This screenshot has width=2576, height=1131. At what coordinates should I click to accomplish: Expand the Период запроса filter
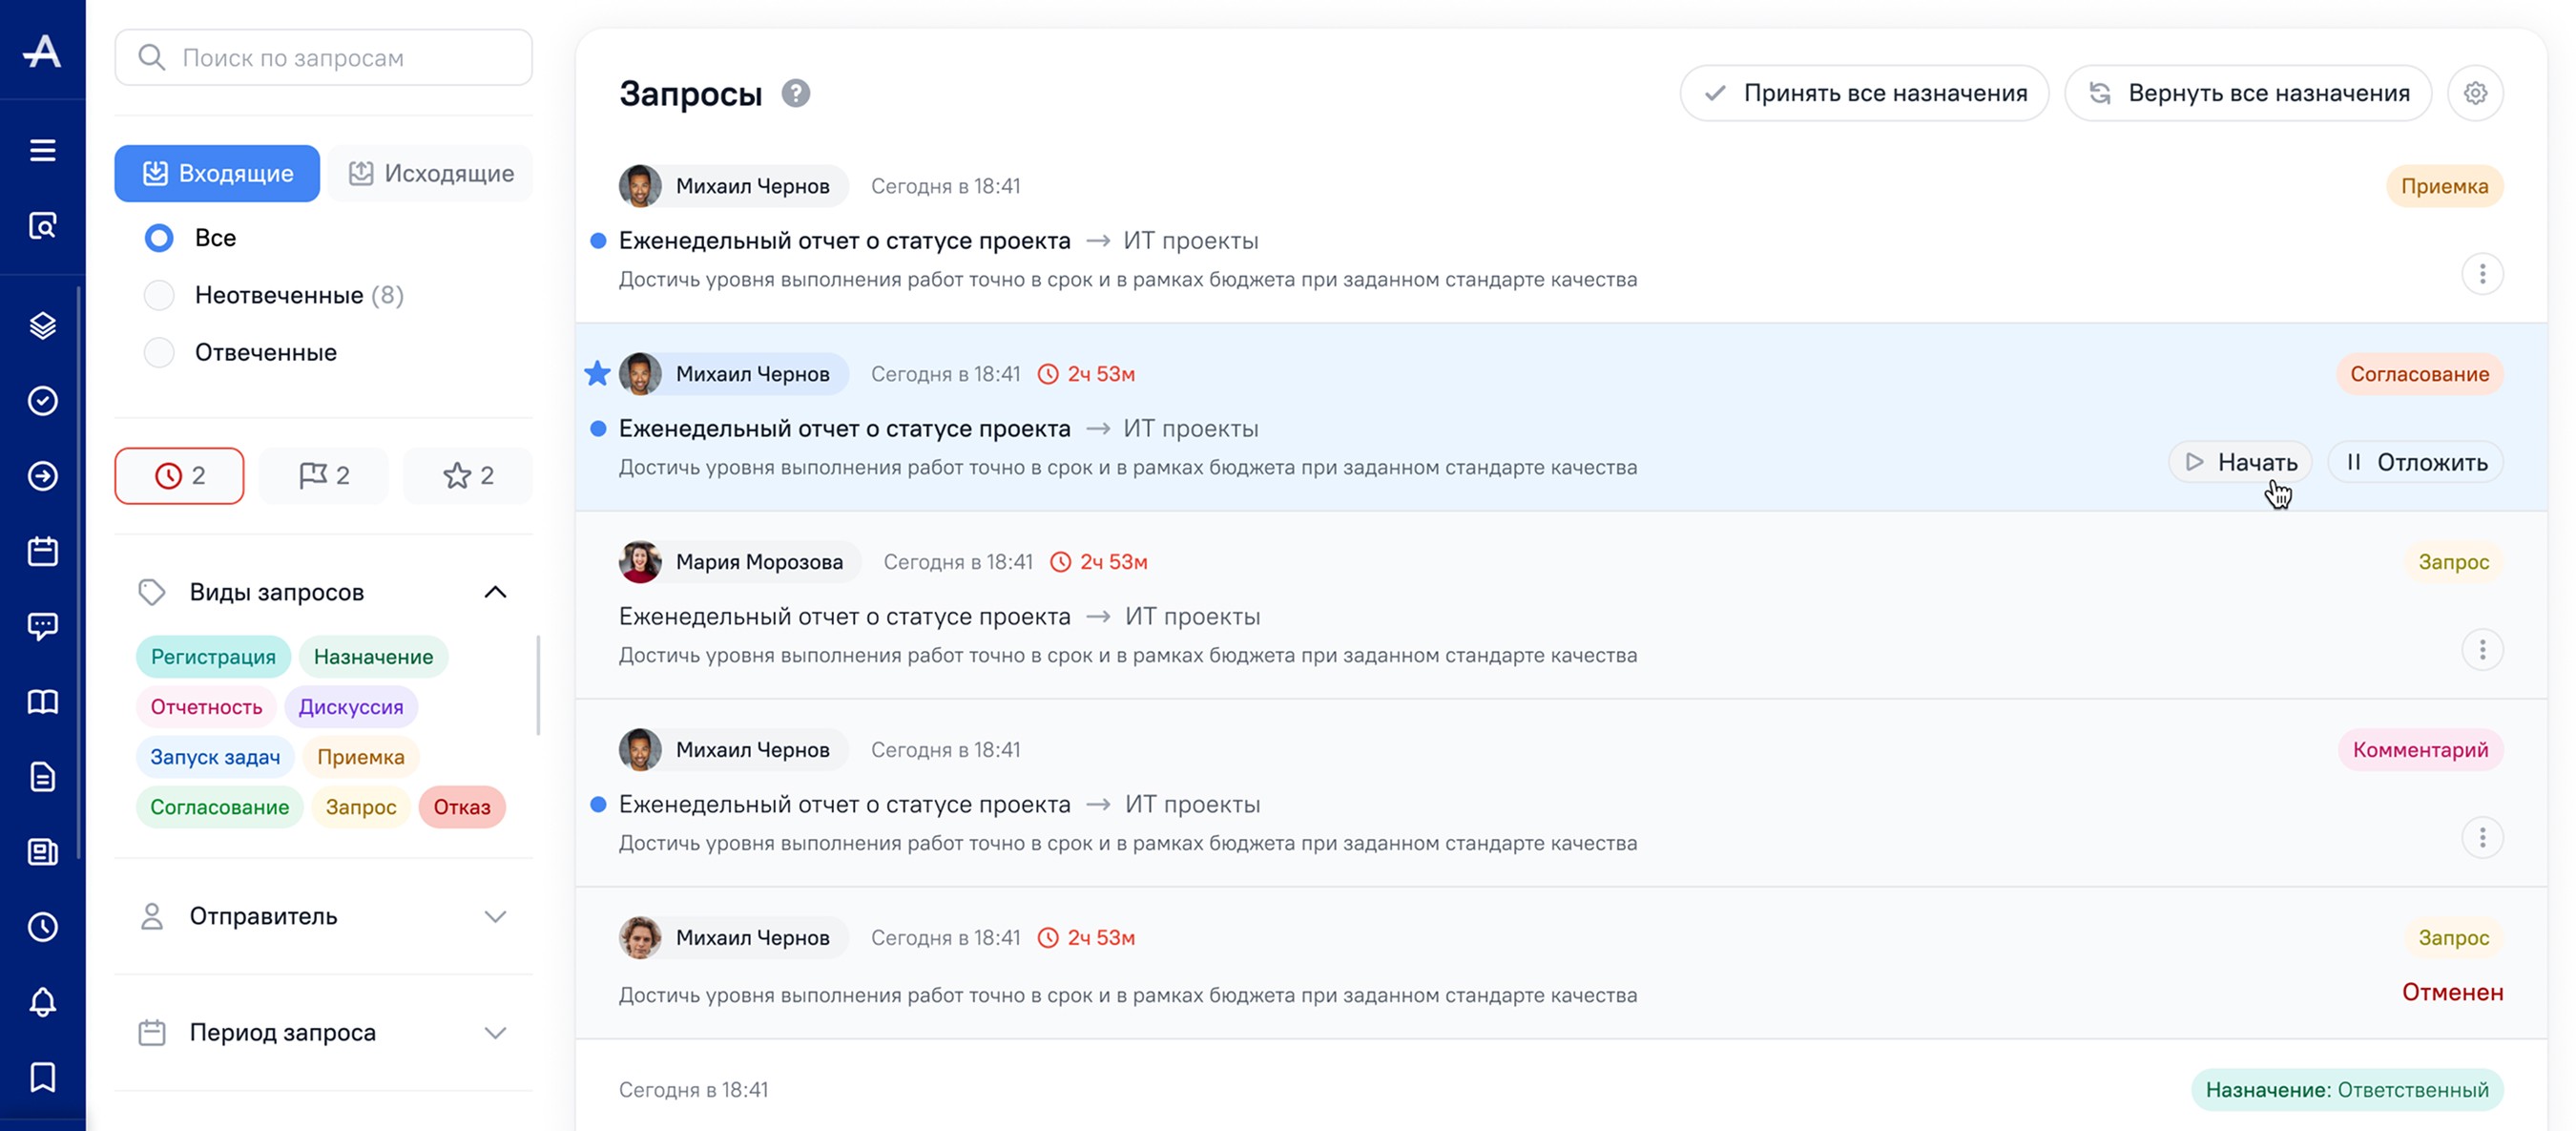(x=495, y=1032)
